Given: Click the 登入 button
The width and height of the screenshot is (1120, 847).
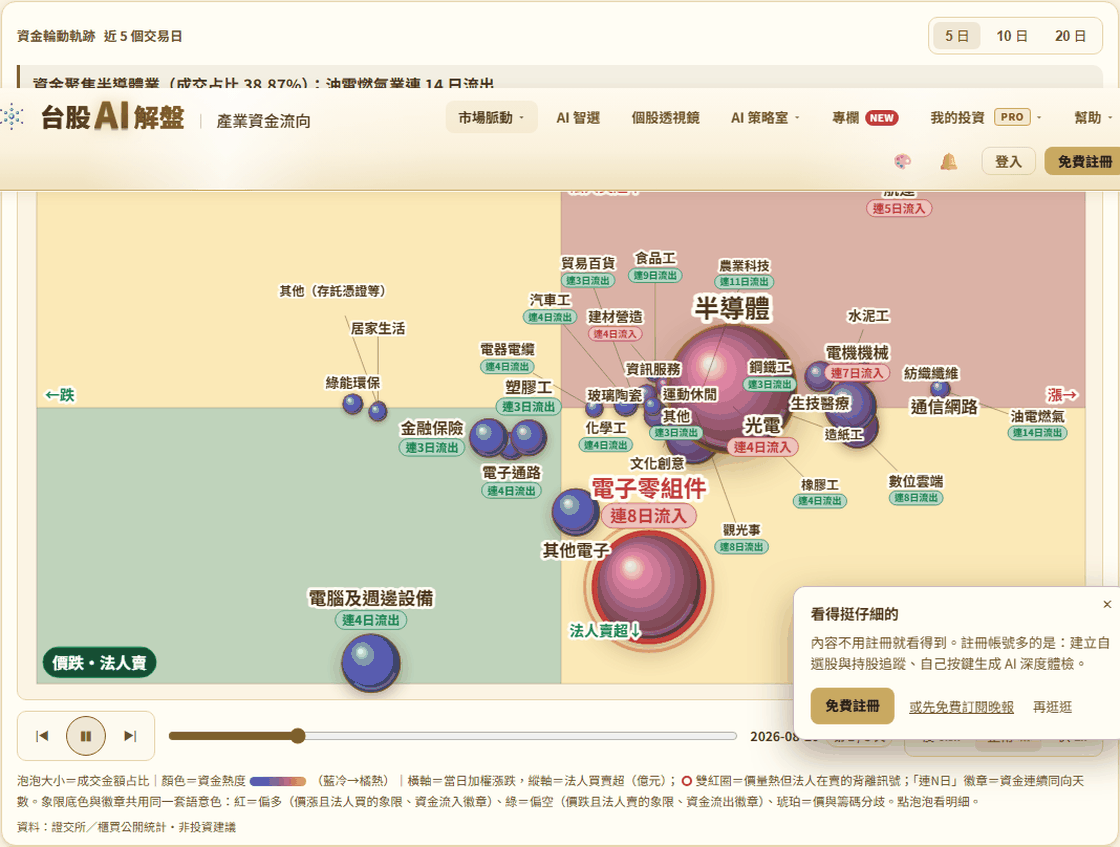Looking at the screenshot, I should click(x=1008, y=161).
